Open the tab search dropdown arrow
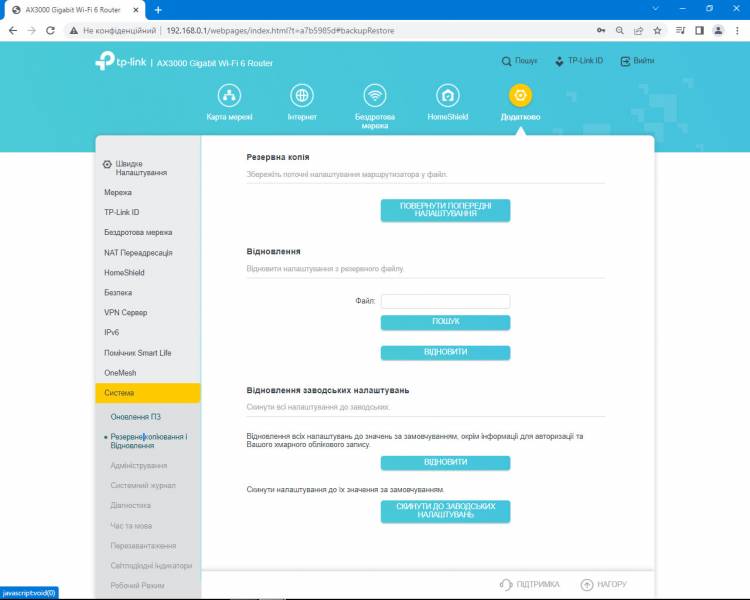The height and width of the screenshot is (600, 750). click(x=655, y=9)
